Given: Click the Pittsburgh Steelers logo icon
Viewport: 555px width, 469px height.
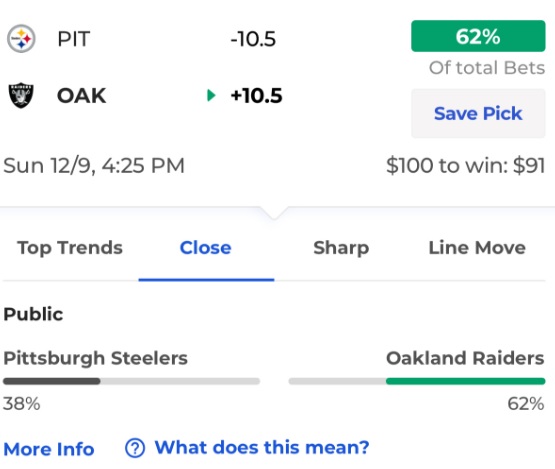Looking at the screenshot, I should (21, 39).
